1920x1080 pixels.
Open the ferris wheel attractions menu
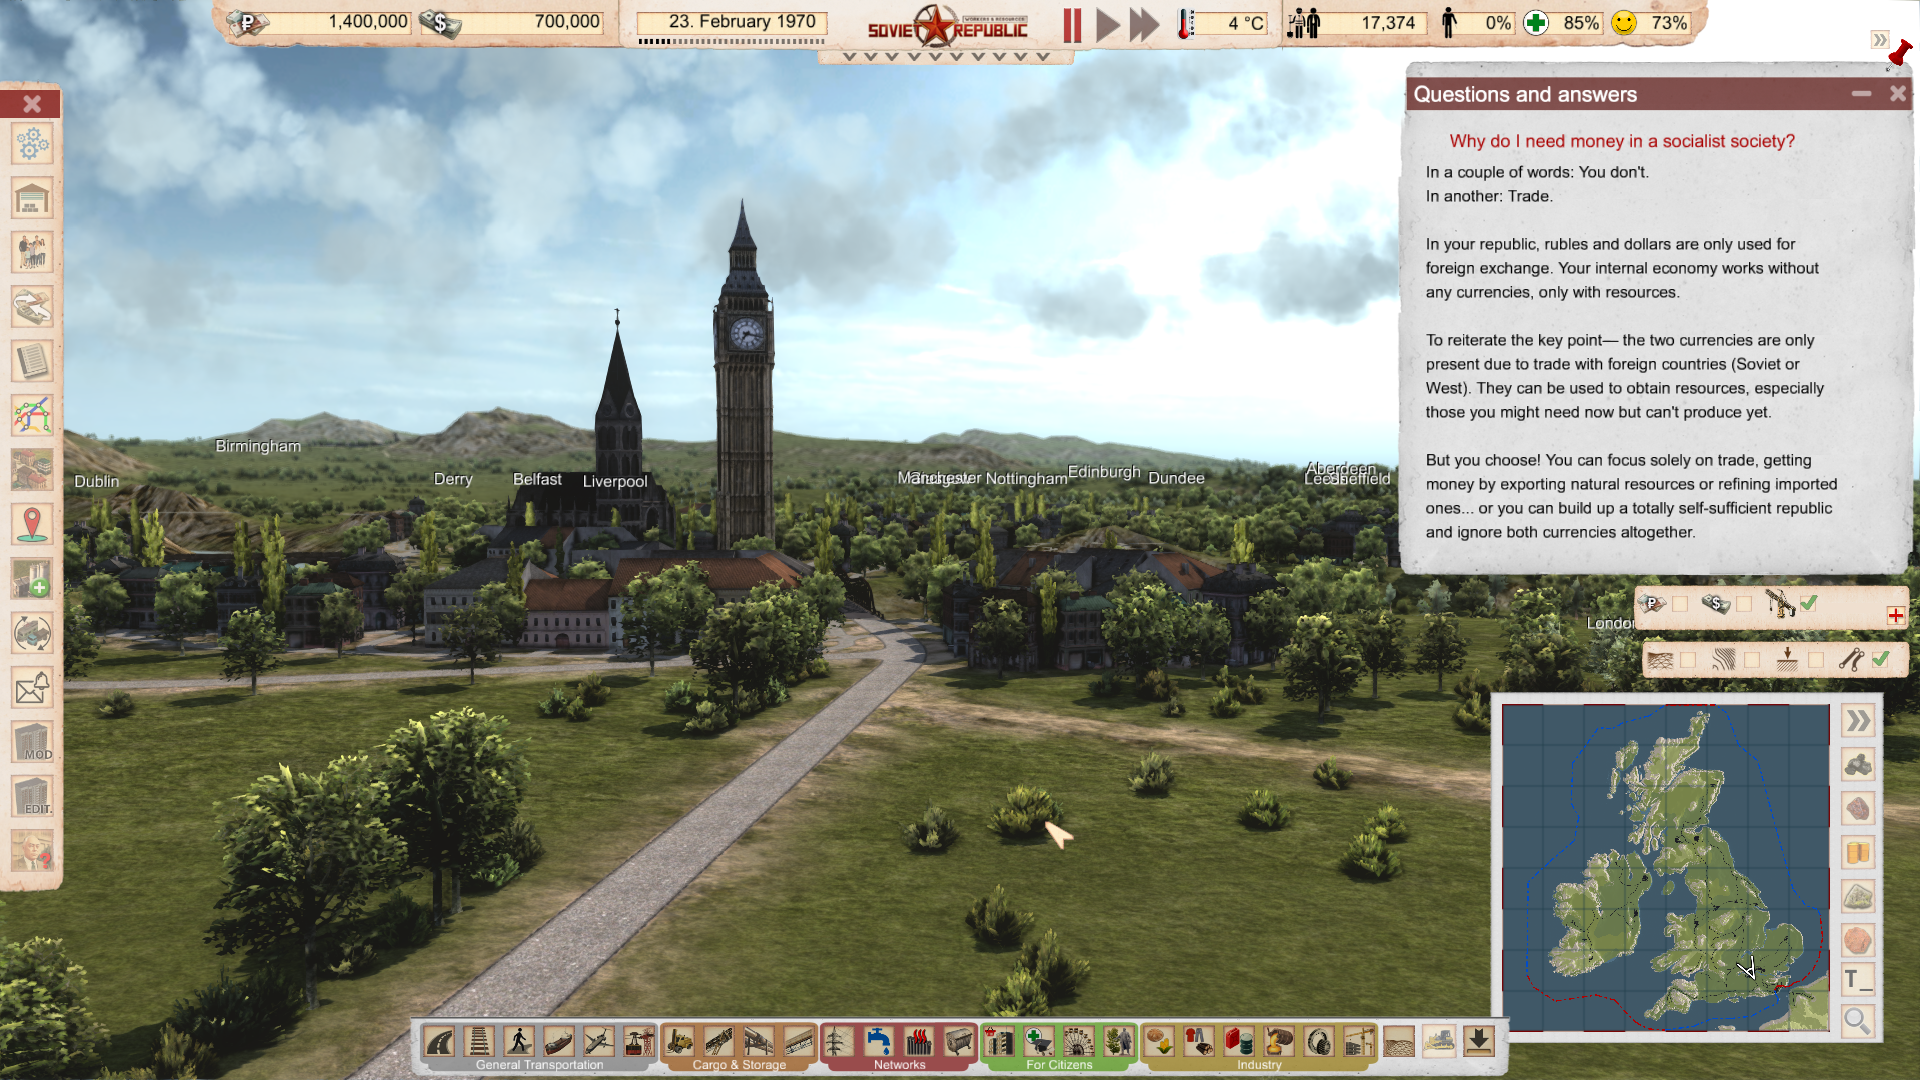coord(1079,1042)
